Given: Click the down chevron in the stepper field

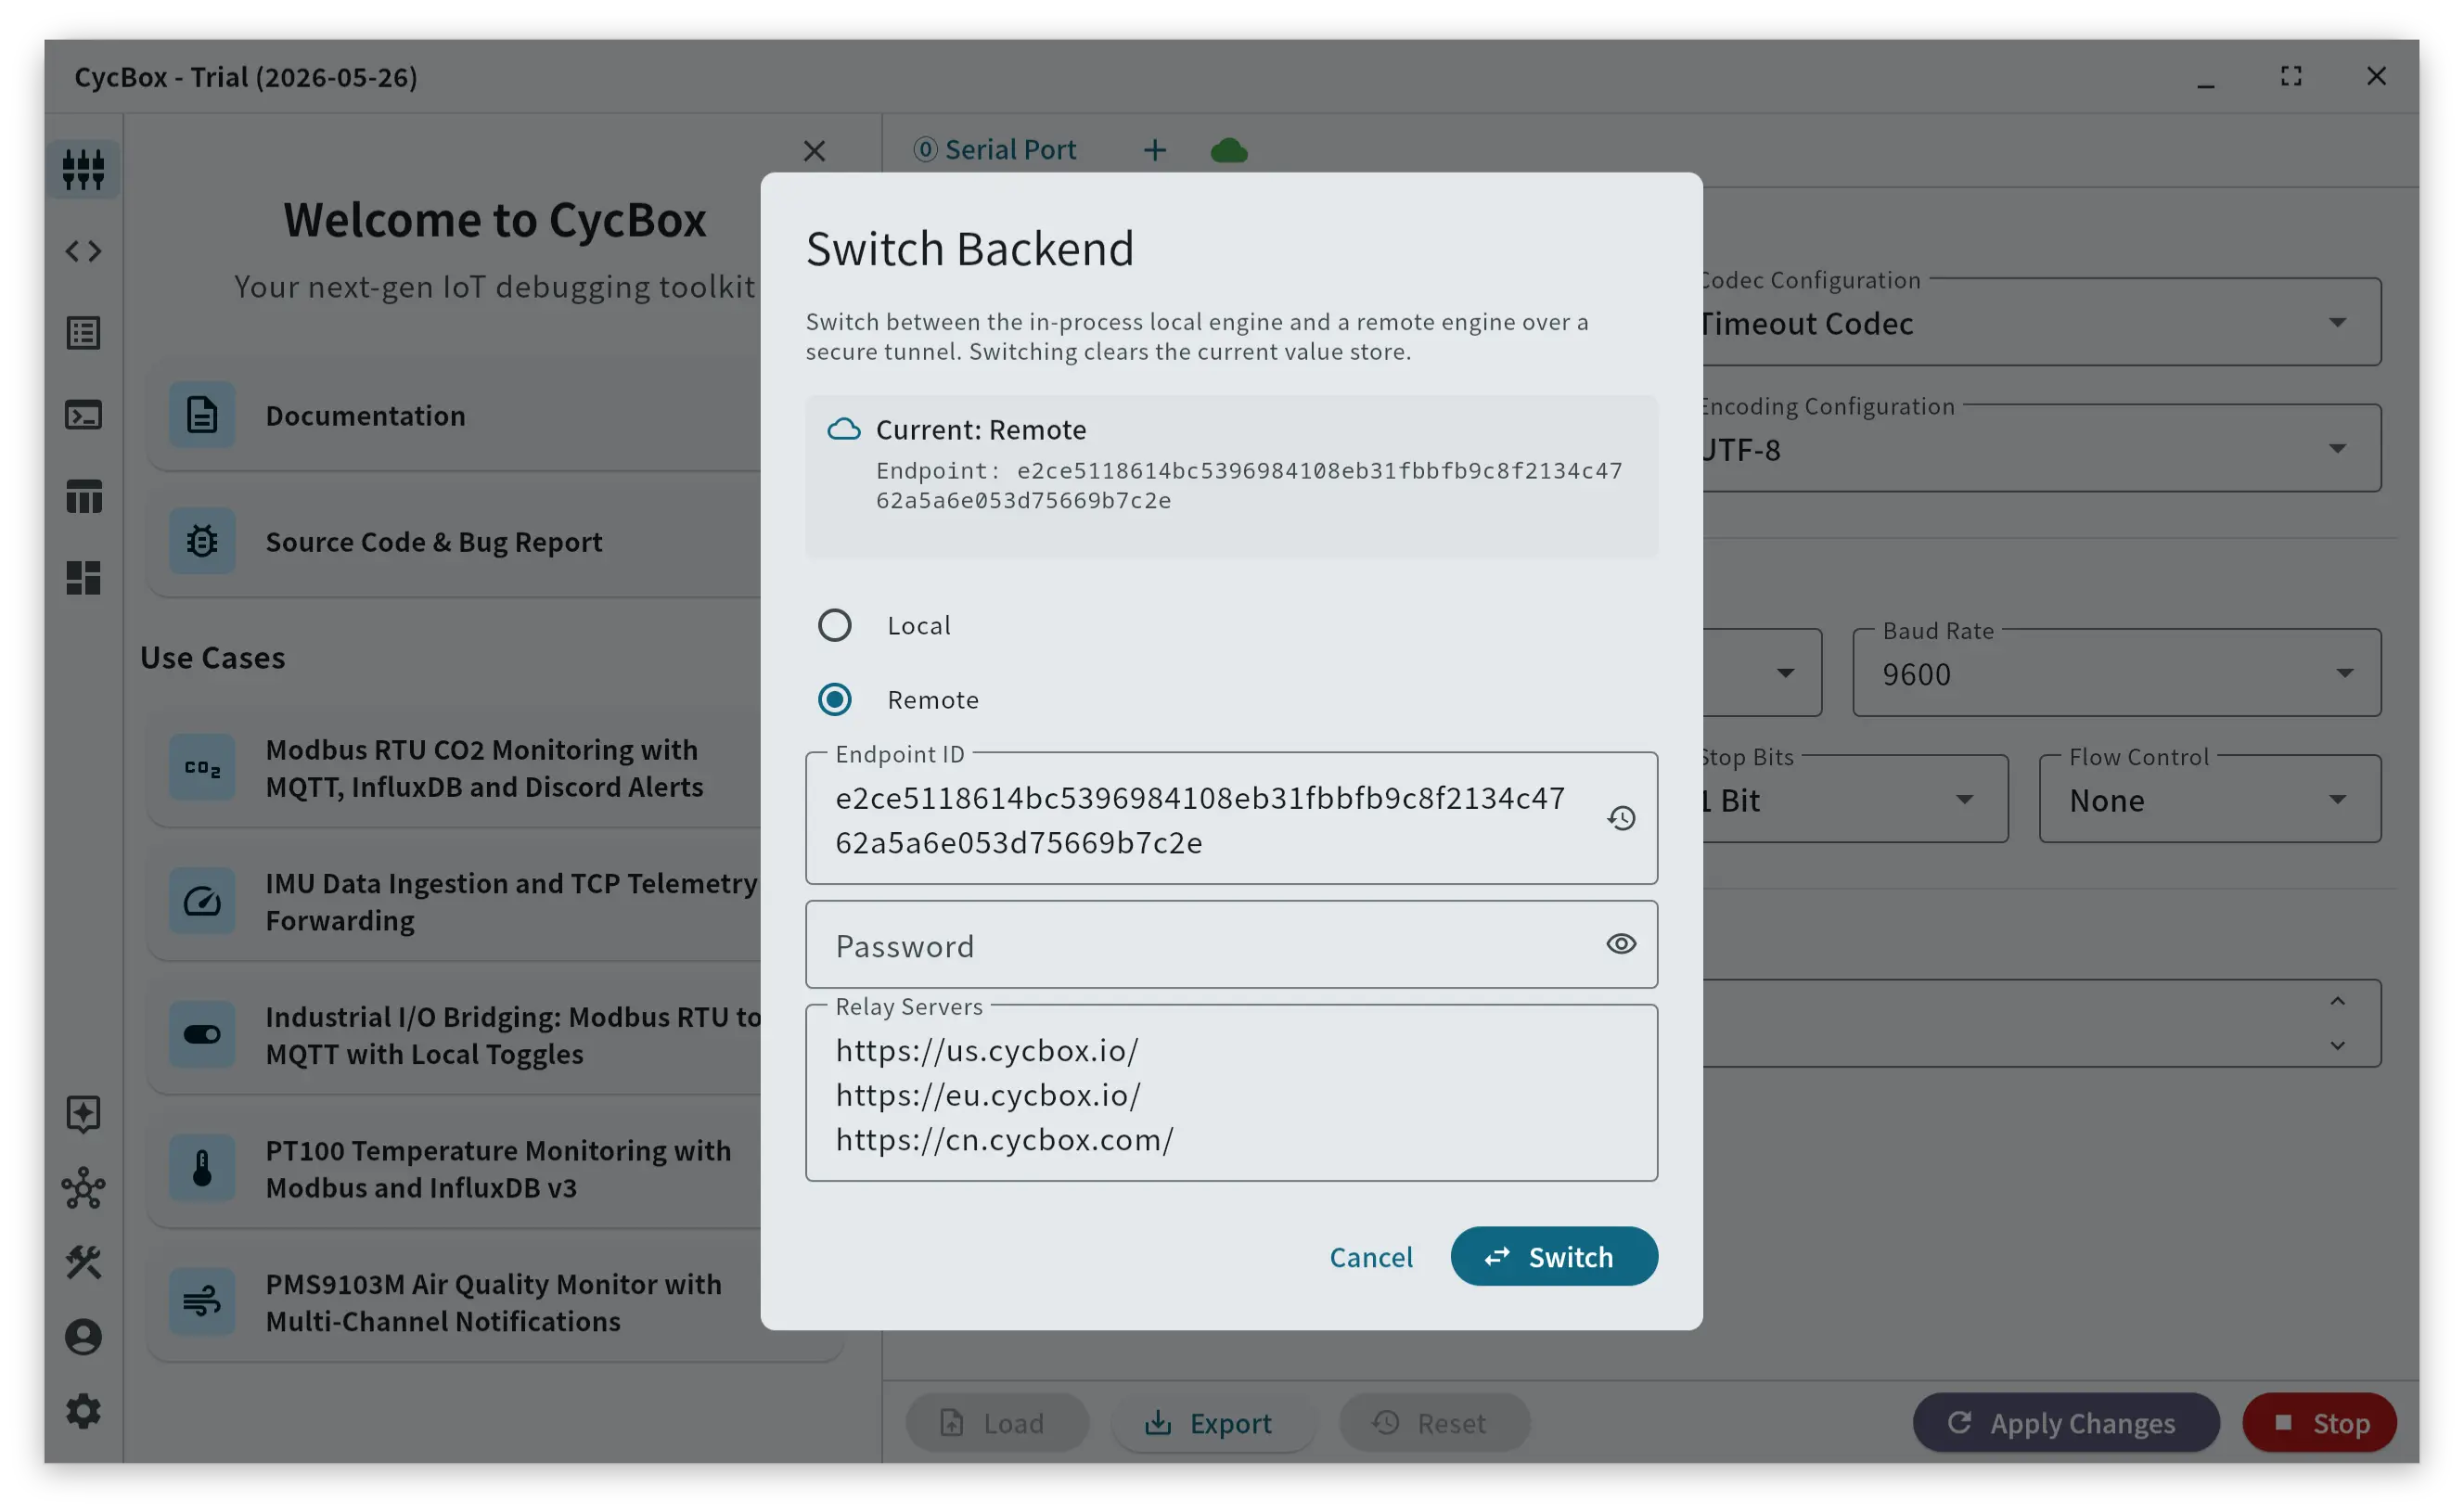Looking at the screenshot, I should [2338, 1046].
